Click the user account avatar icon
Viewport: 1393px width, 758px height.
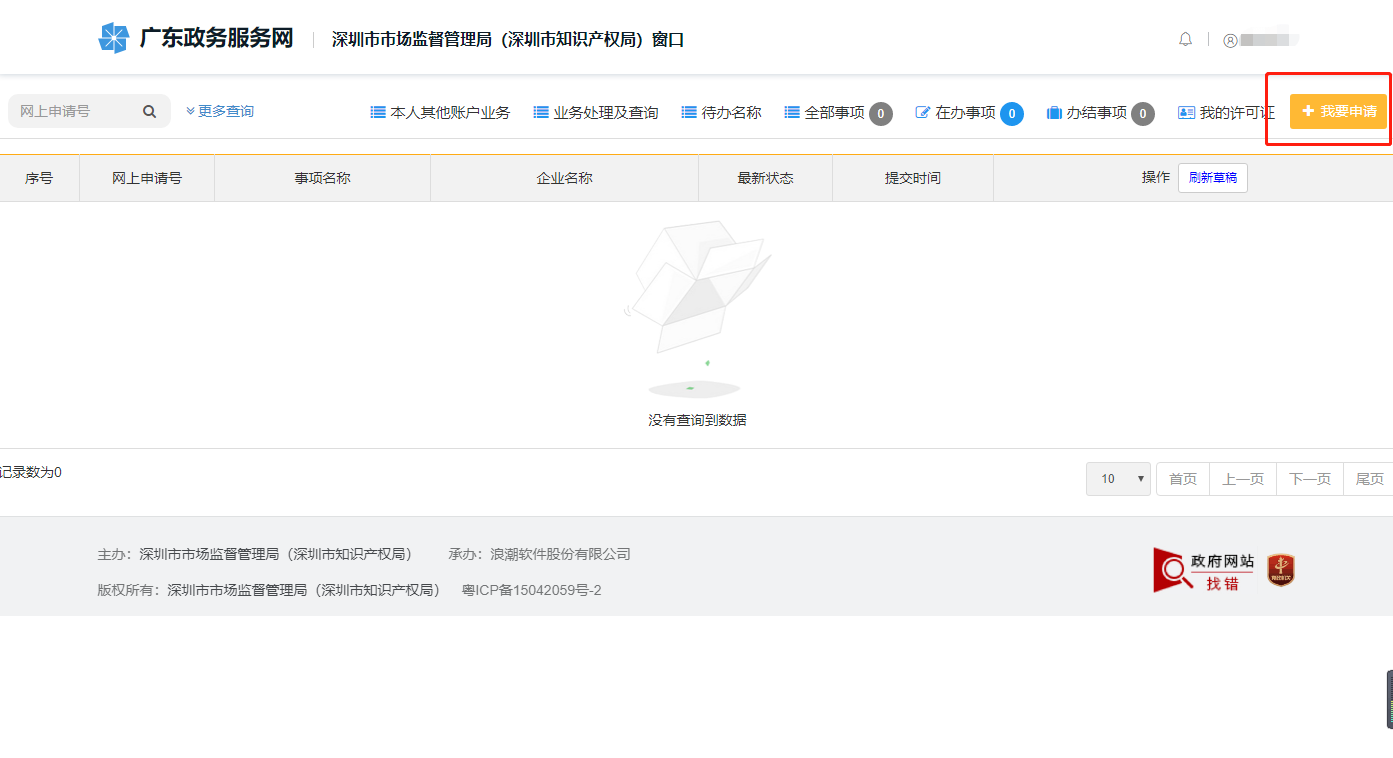pos(1229,38)
